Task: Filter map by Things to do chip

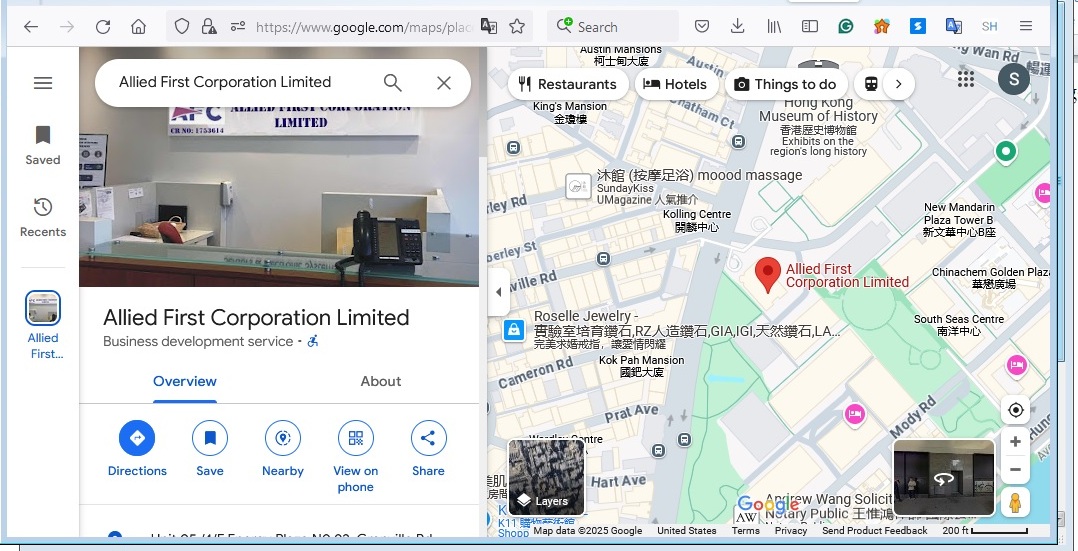Action: coord(786,84)
